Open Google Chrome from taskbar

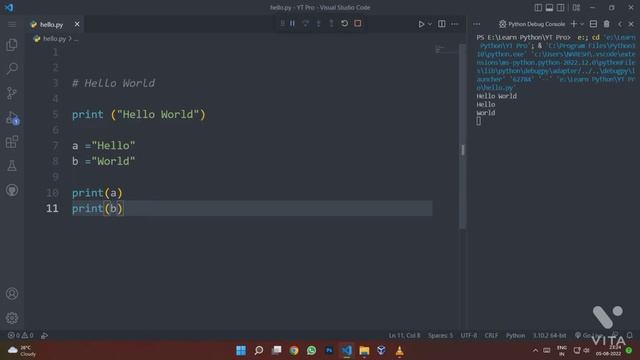(294, 350)
